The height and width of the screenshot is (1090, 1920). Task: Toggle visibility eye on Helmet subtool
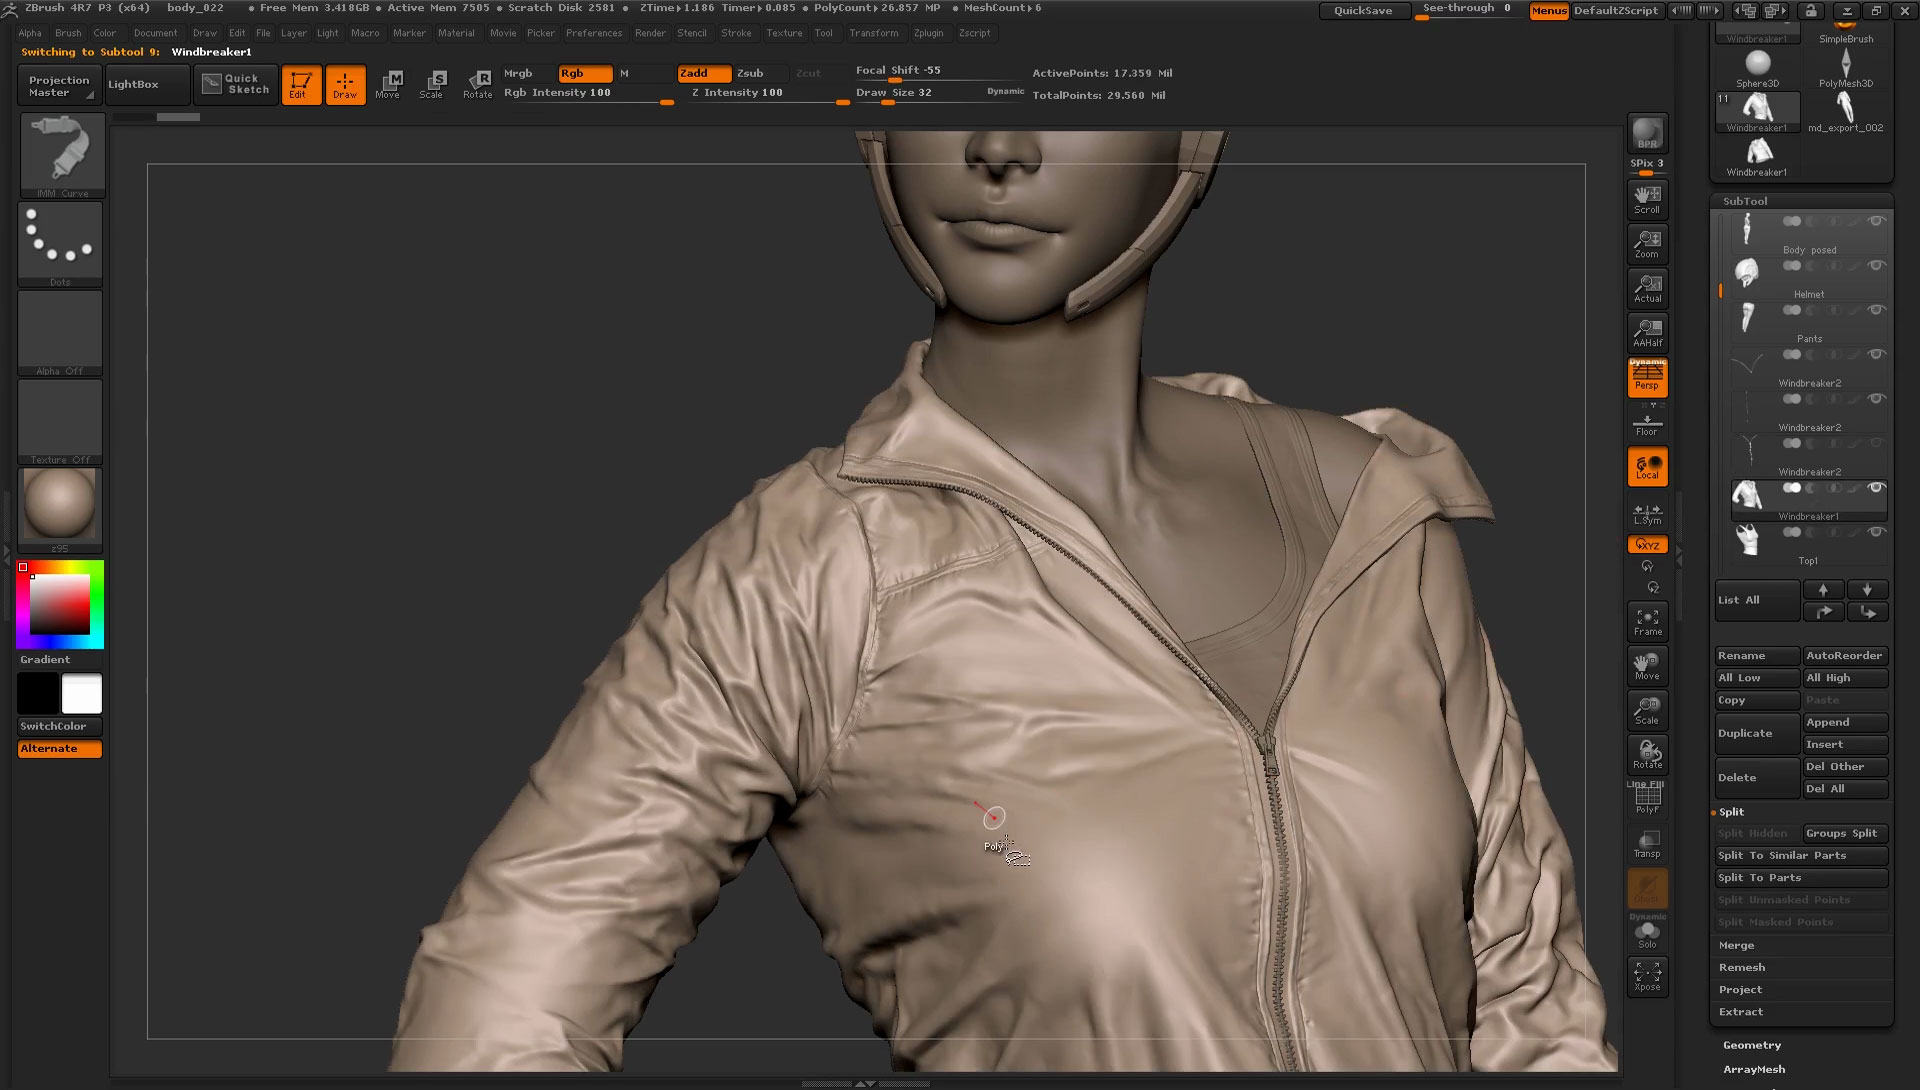click(x=1875, y=266)
